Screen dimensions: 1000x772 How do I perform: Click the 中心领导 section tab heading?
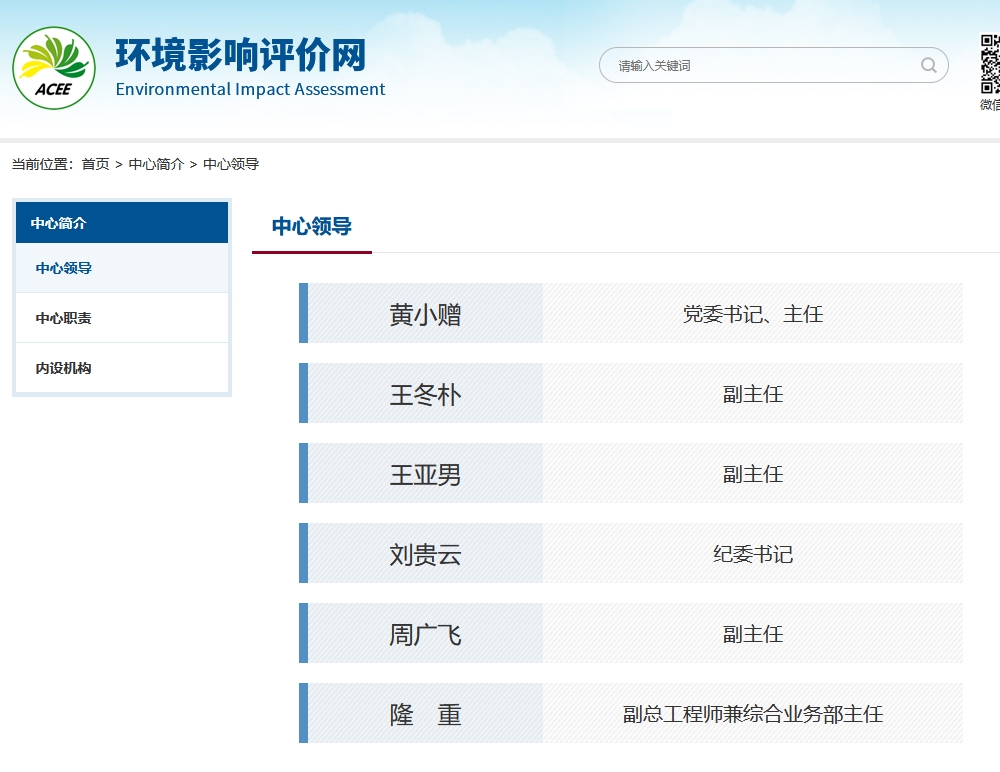(312, 226)
